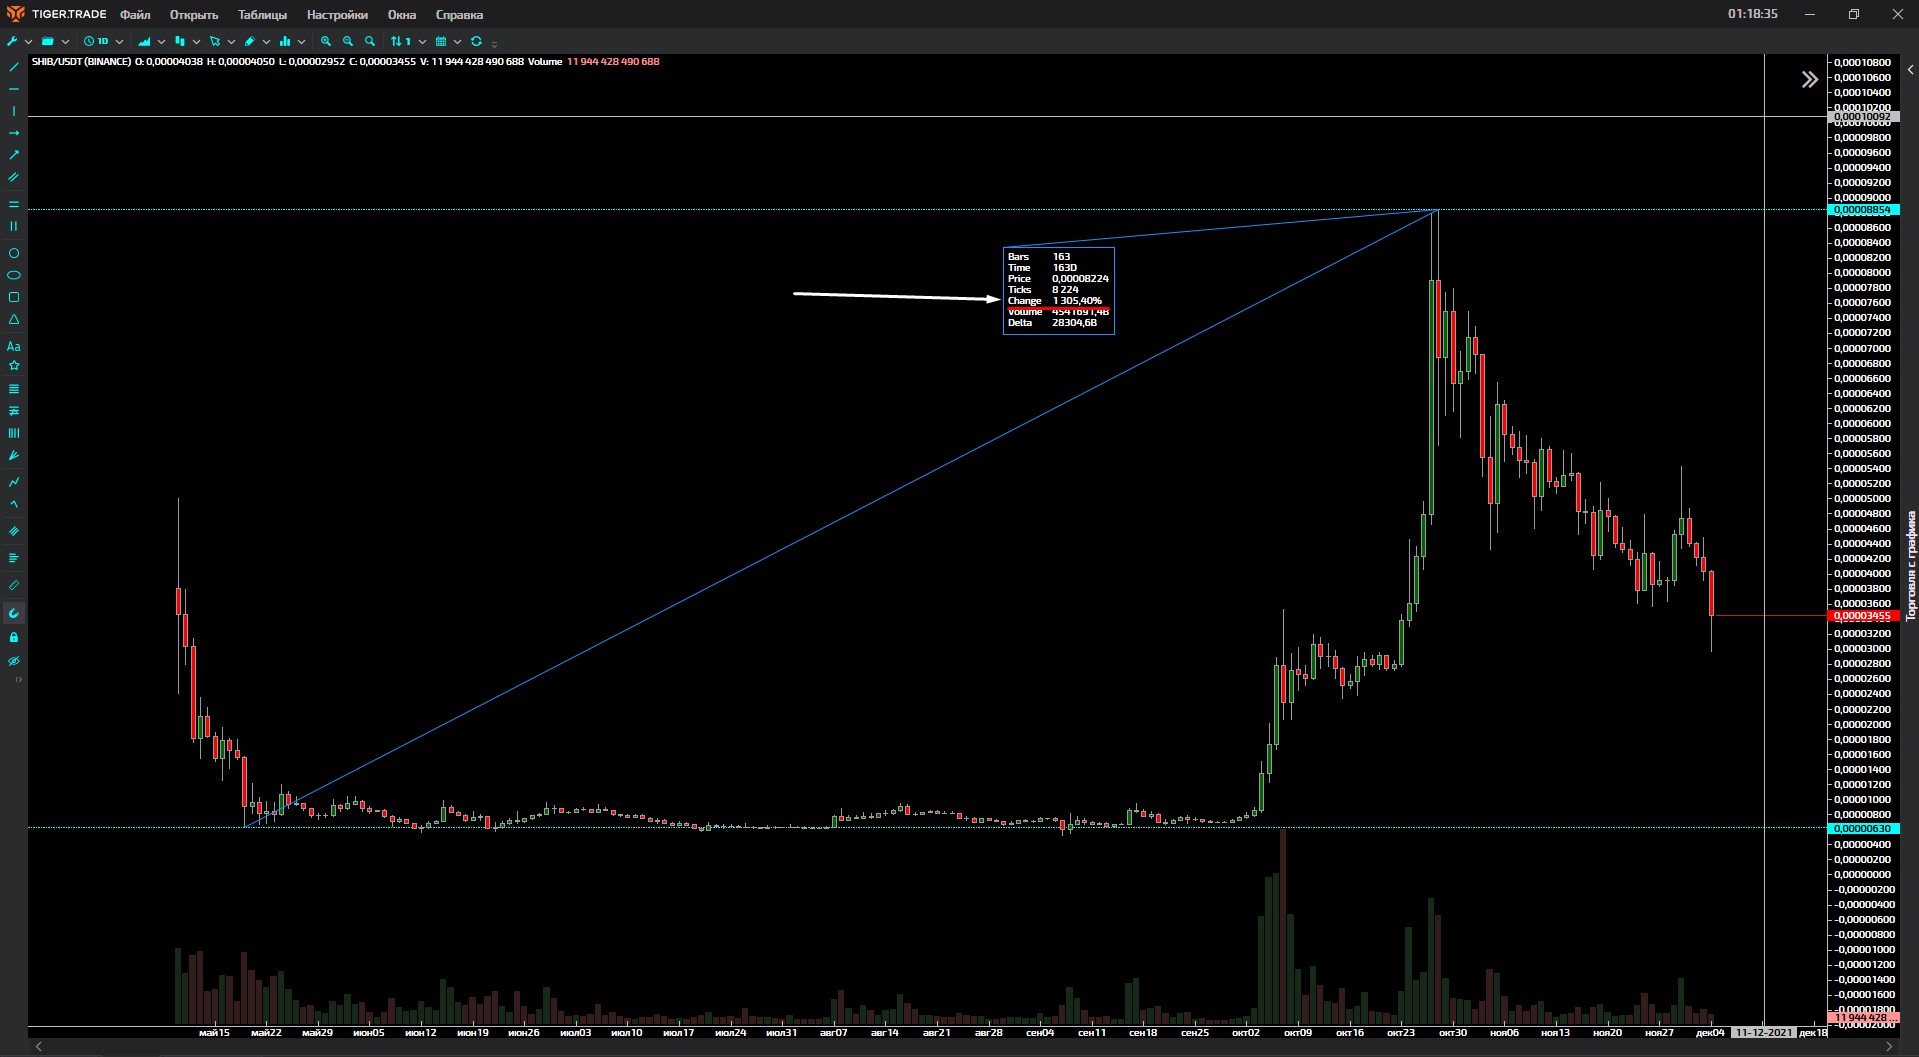
Task: Click the bottom horizontal scrollbar track
Action: [960, 1046]
